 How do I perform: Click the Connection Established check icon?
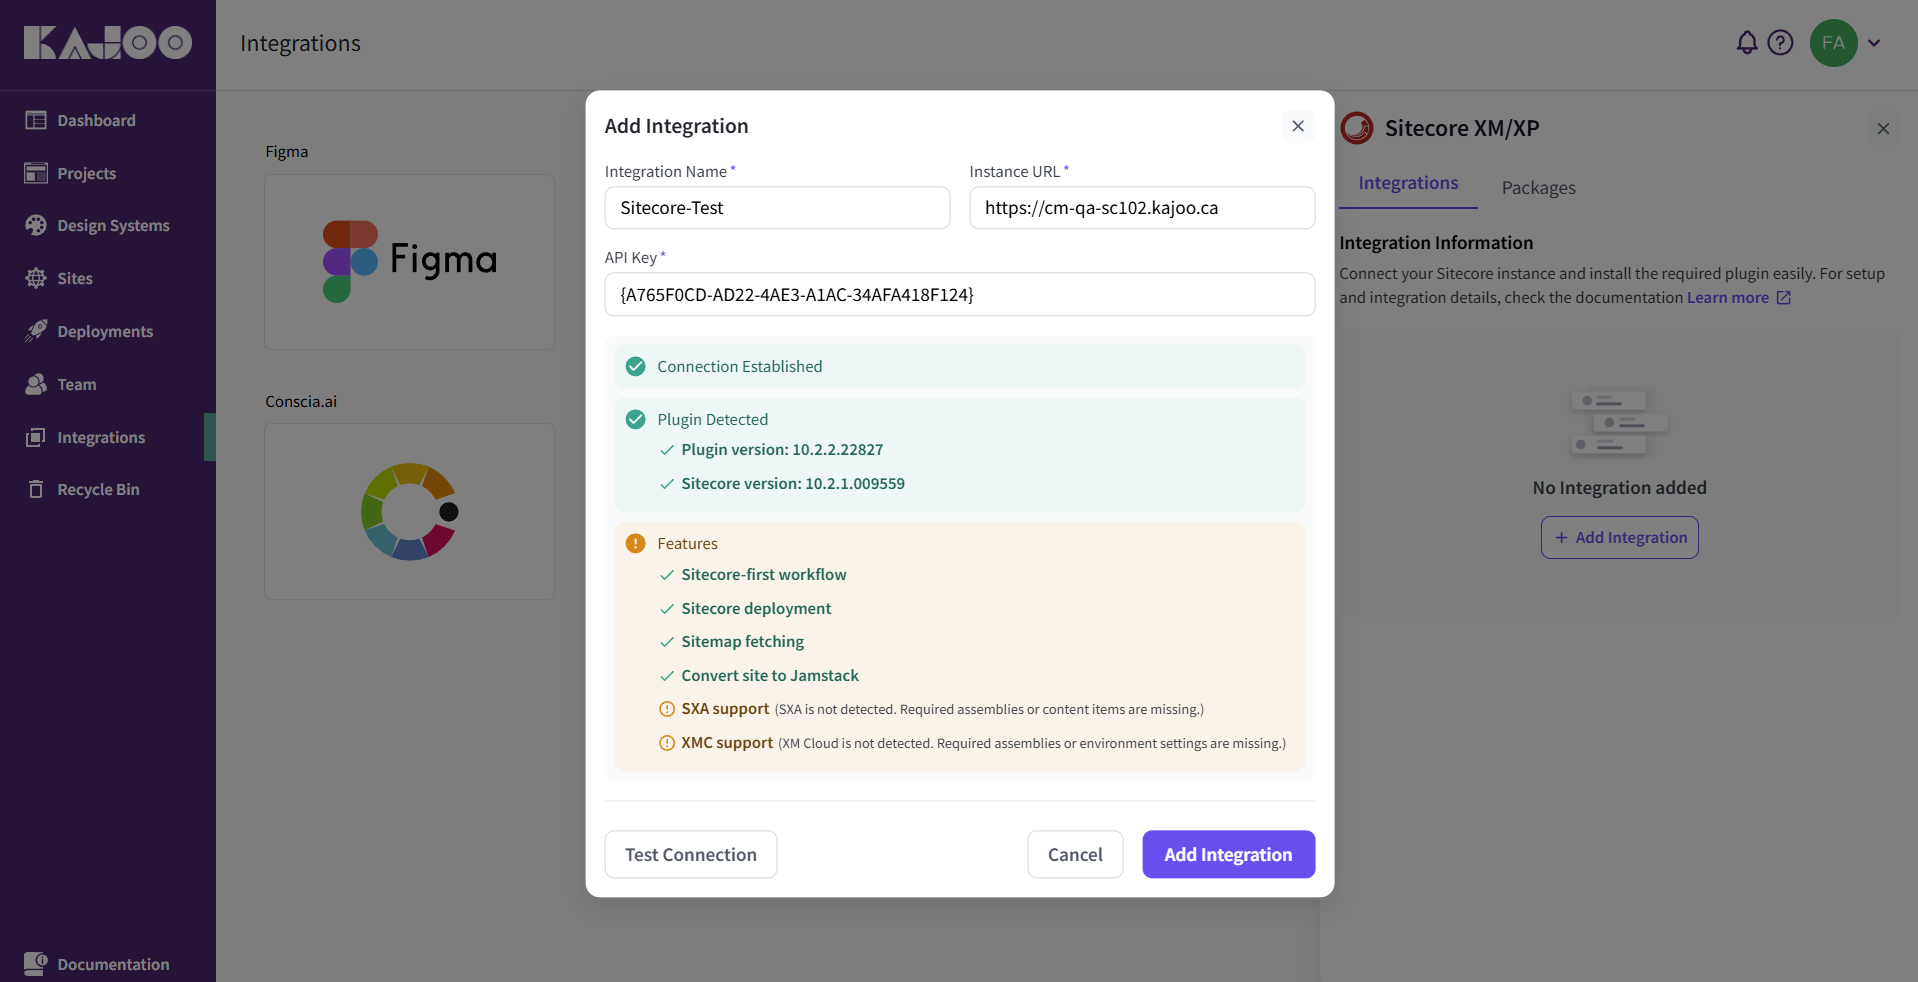(635, 367)
